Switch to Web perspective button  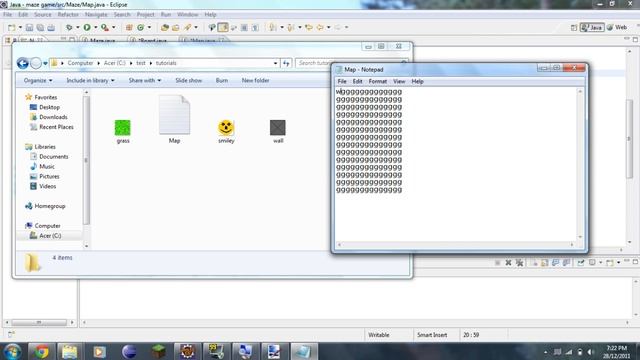617,27
